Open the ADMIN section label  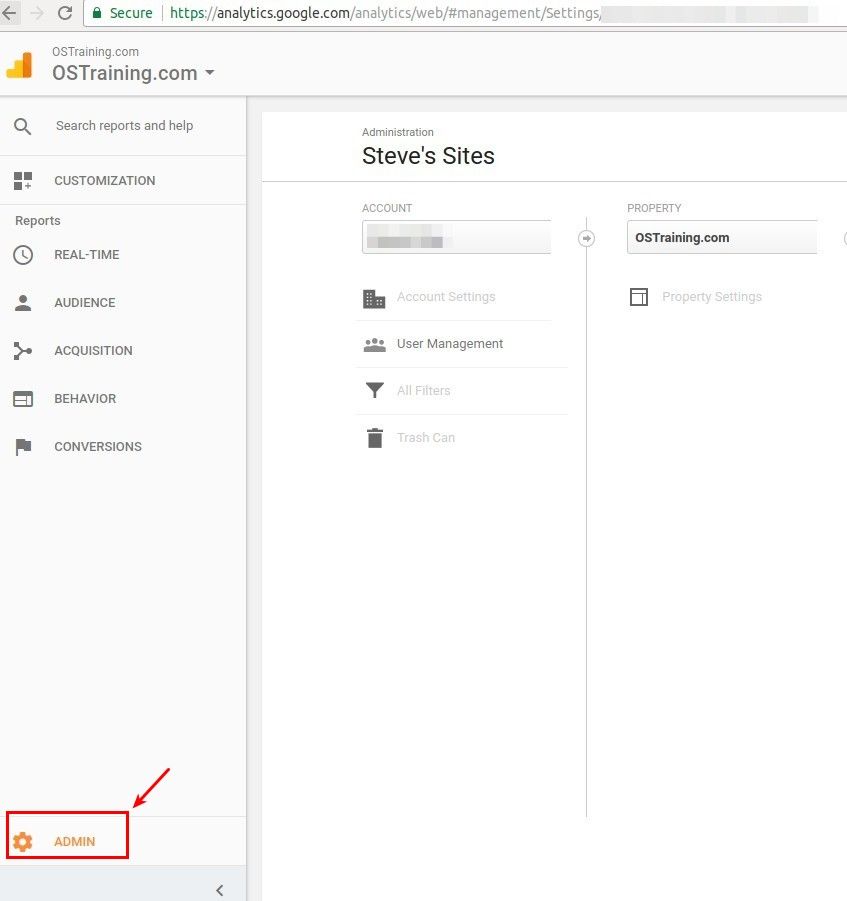(x=75, y=841)
